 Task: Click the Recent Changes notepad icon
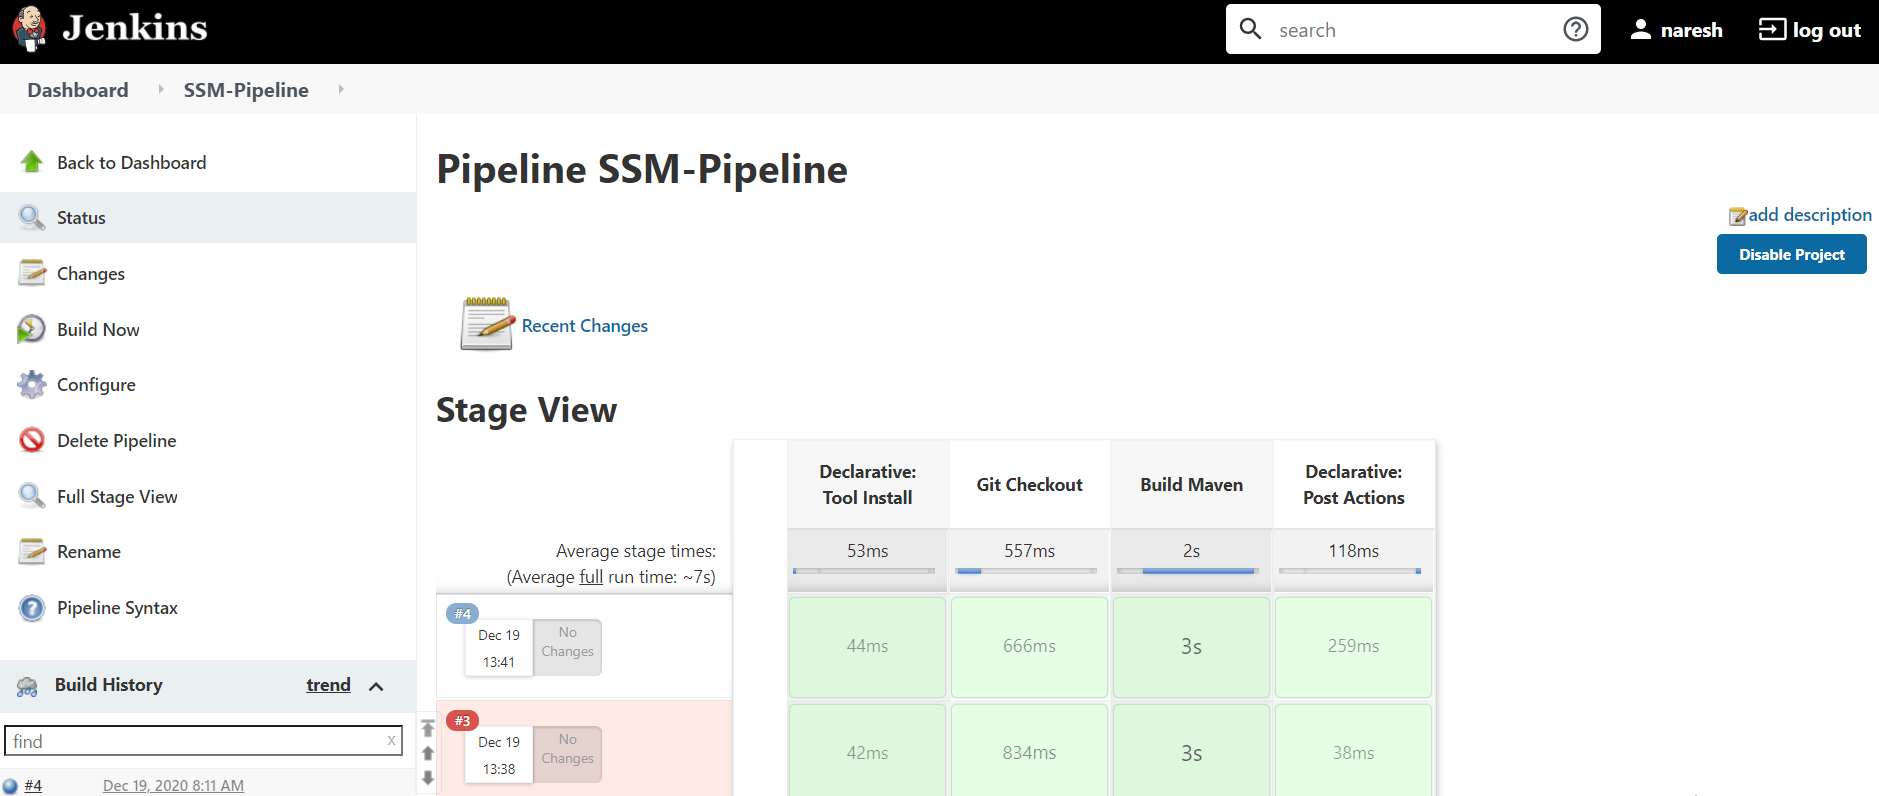(487, 324)
